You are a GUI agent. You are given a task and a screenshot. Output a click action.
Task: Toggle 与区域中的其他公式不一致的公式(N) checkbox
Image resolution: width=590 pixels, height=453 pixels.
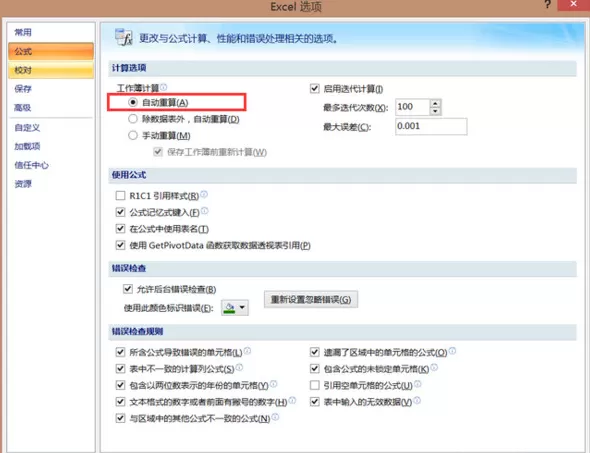tap(120, 418)
